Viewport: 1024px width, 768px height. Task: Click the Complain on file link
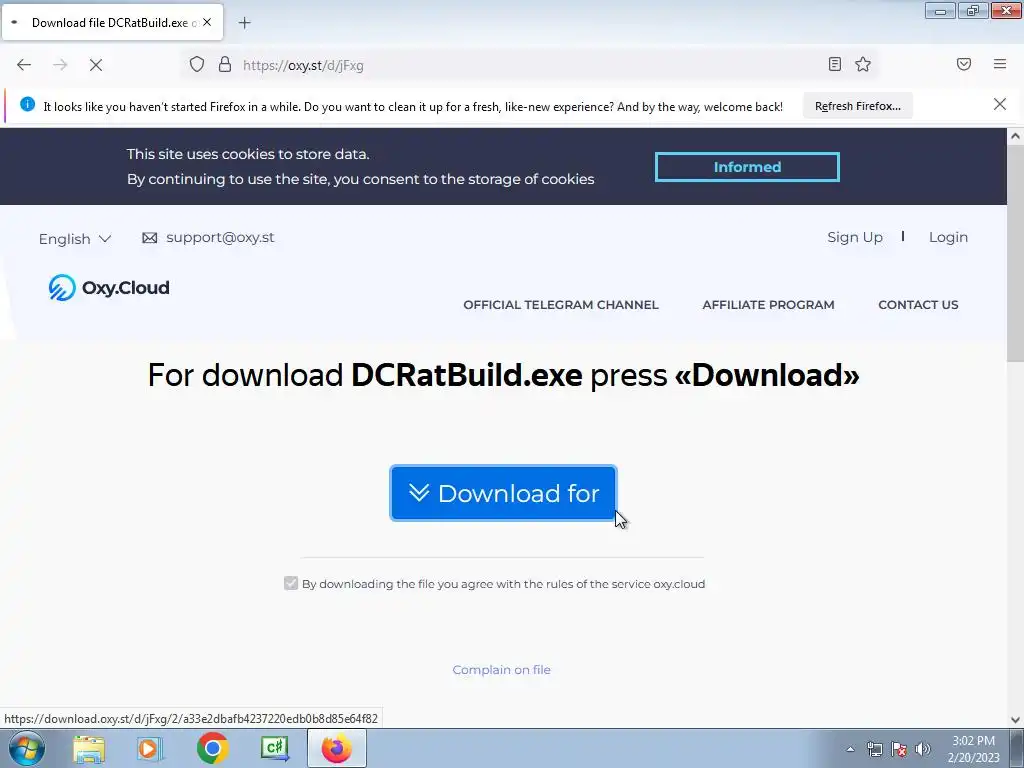(502, 669)
